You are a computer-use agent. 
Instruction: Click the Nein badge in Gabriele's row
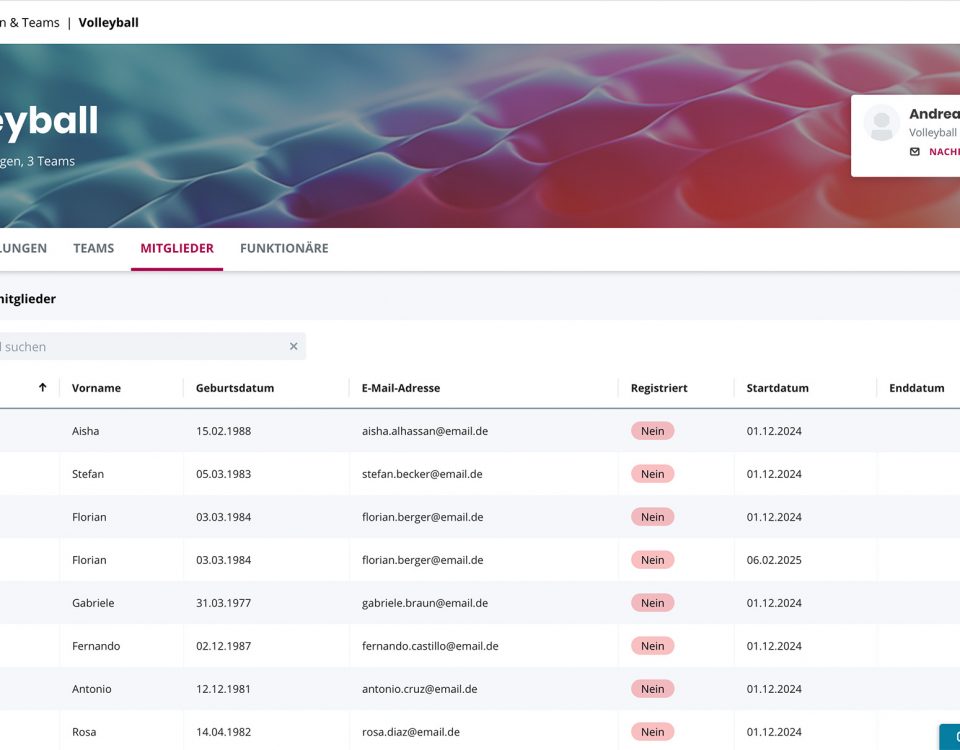pos(652,603)
